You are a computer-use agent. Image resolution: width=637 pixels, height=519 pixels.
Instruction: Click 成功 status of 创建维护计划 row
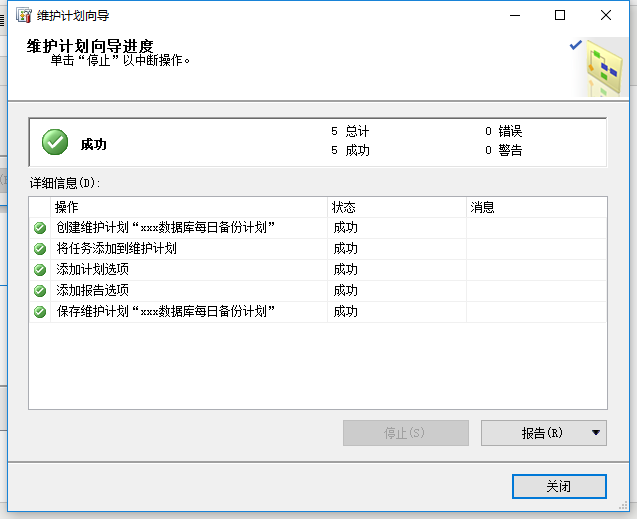pos(345,228)
